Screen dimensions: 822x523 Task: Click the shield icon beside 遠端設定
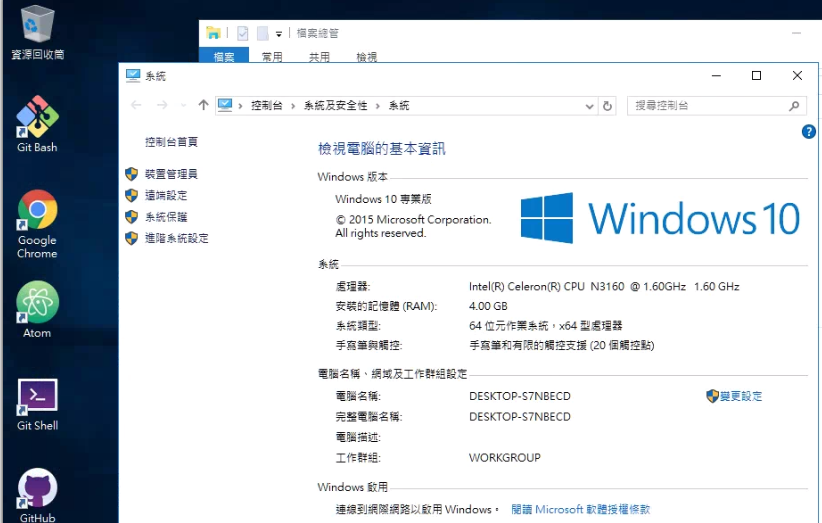pos(132,195)
